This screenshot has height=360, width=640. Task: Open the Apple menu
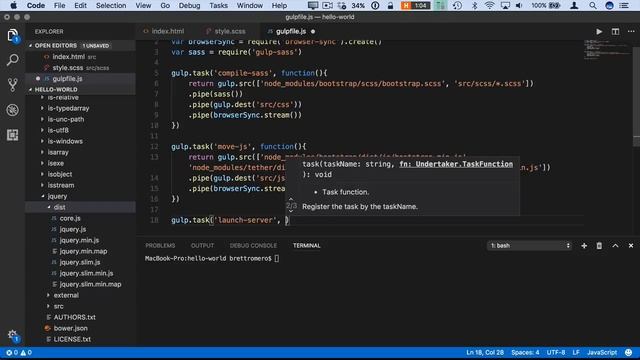point(13,5)
